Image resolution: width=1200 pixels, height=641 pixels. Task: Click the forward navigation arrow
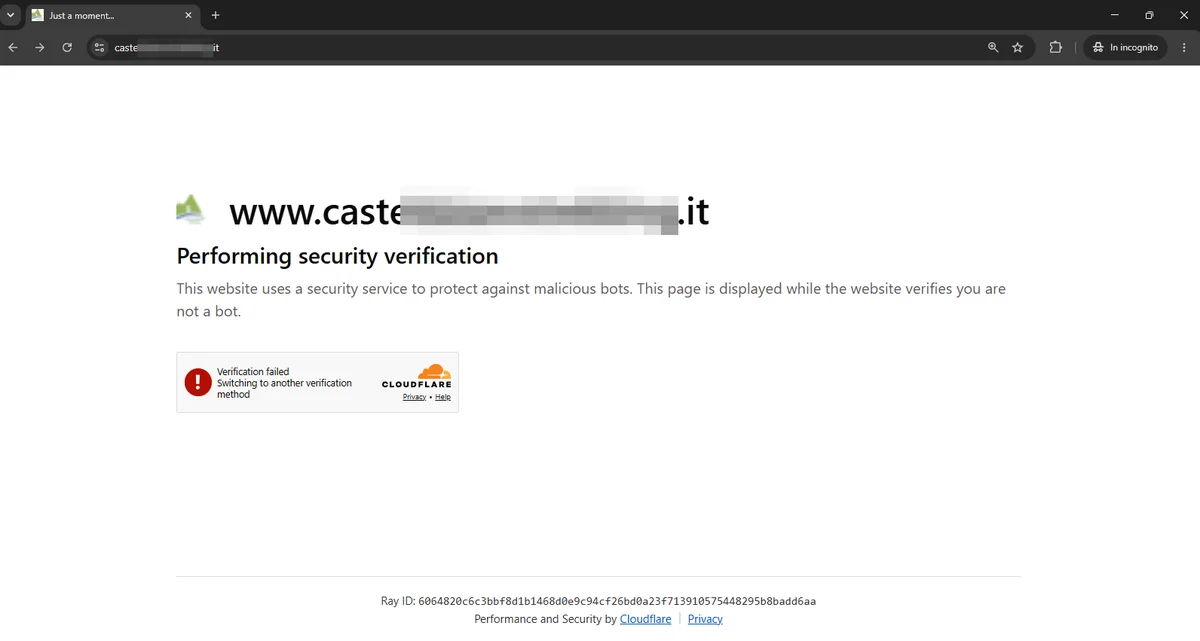(40, 47)
